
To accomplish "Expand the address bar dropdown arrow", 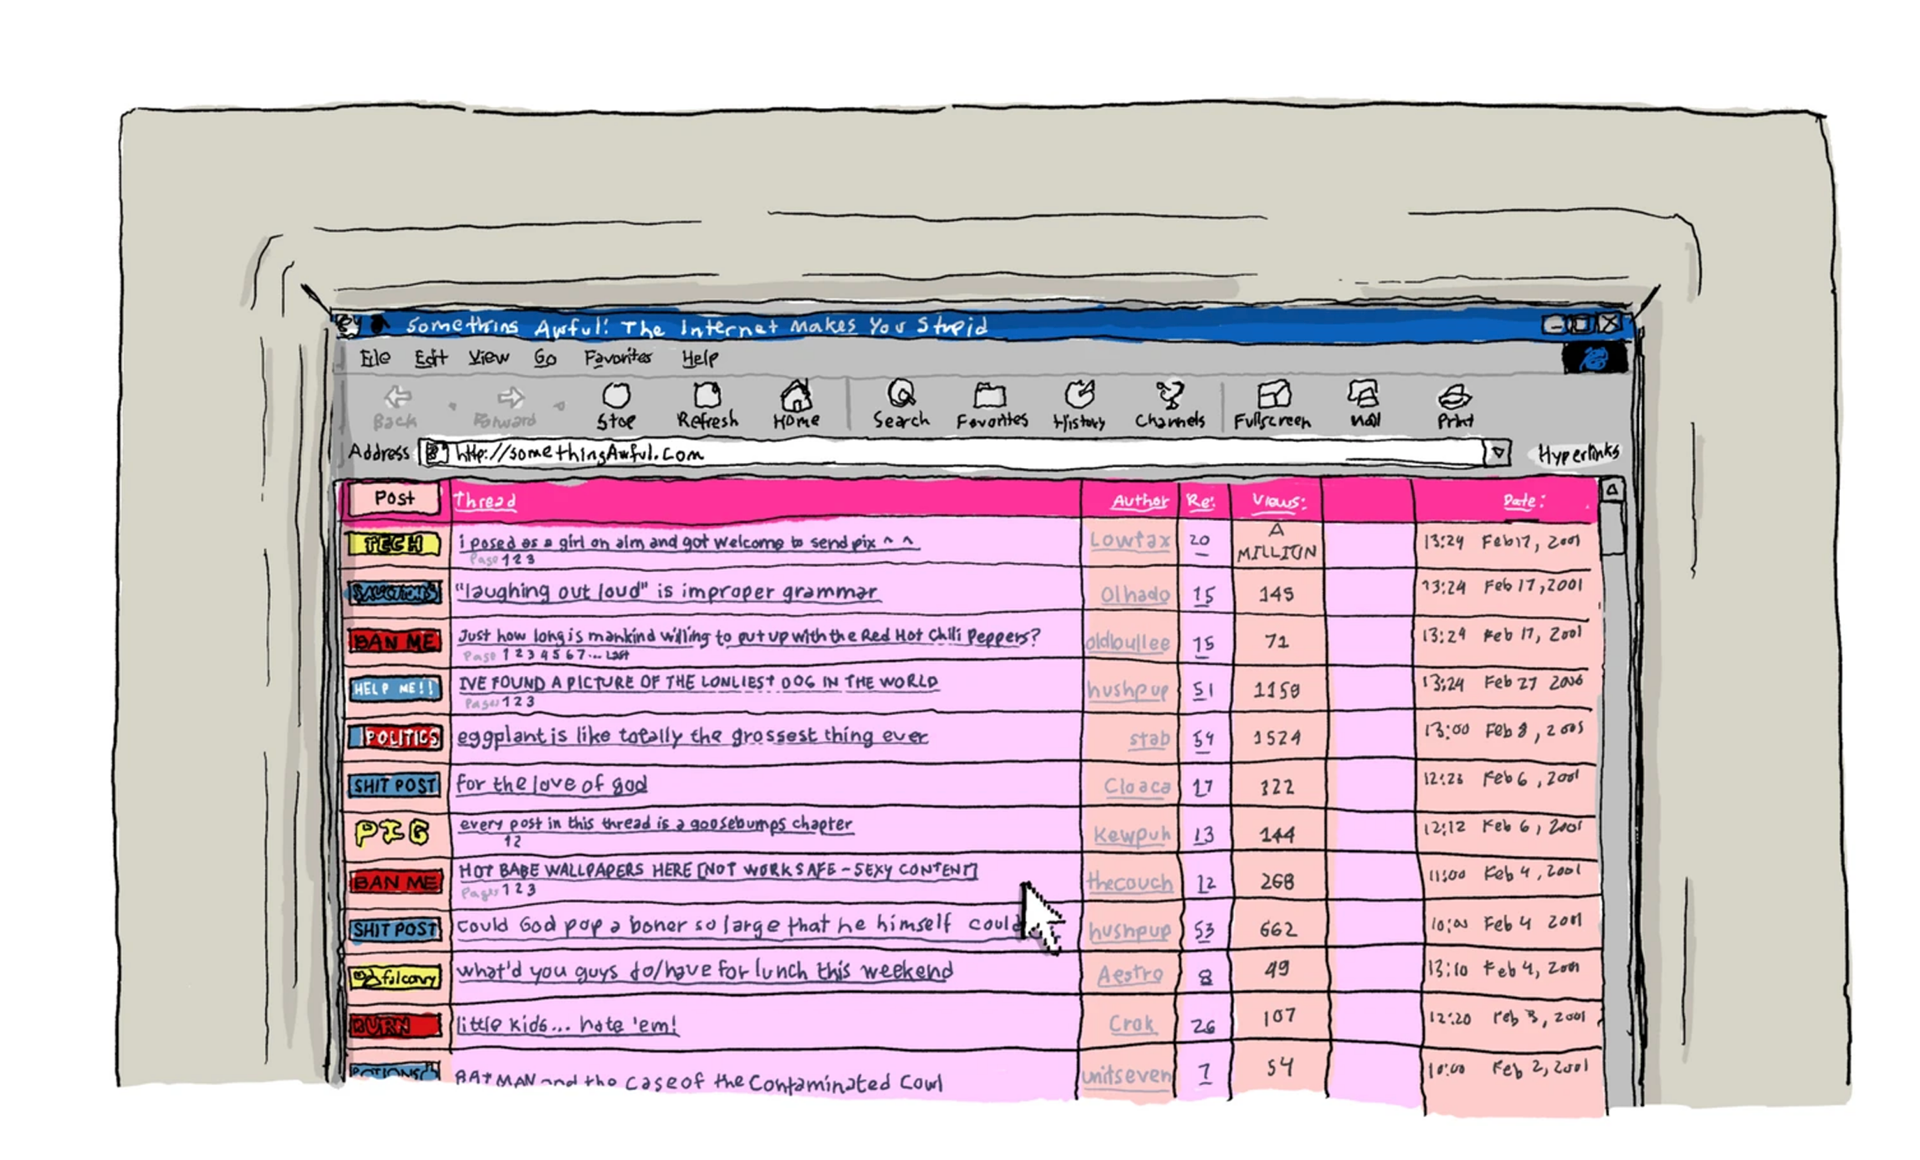I will pyautogui.click(x=1497, y=453).
